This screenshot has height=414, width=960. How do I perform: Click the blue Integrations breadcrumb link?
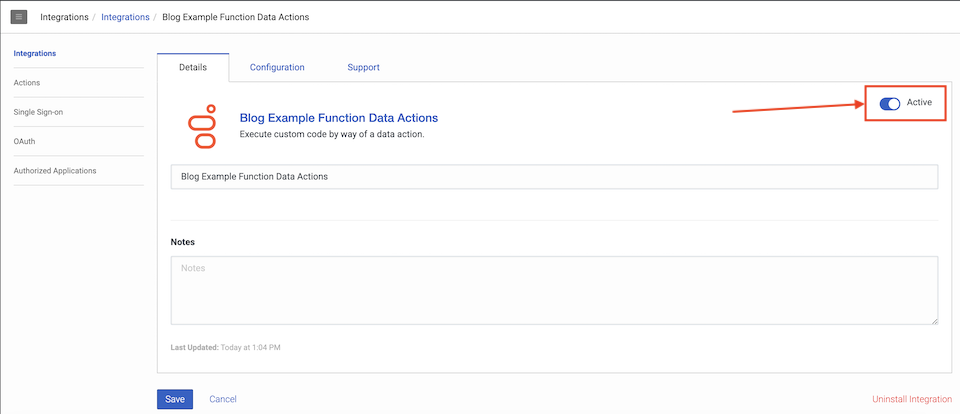[x=125, y=17]
